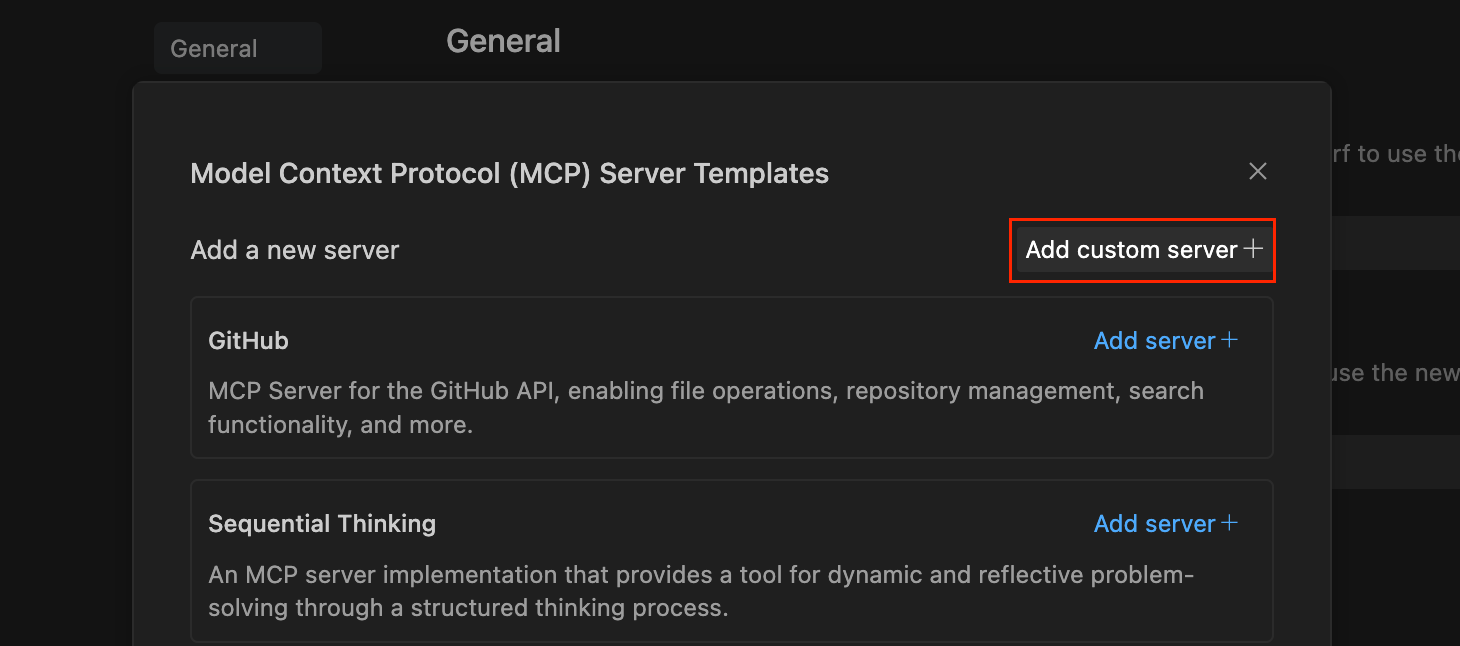The width and height of the screenshot is (1460, 646).
Task: Click plus icon beside Sequential Thinking's Add server
Action: pos(1230,523)
